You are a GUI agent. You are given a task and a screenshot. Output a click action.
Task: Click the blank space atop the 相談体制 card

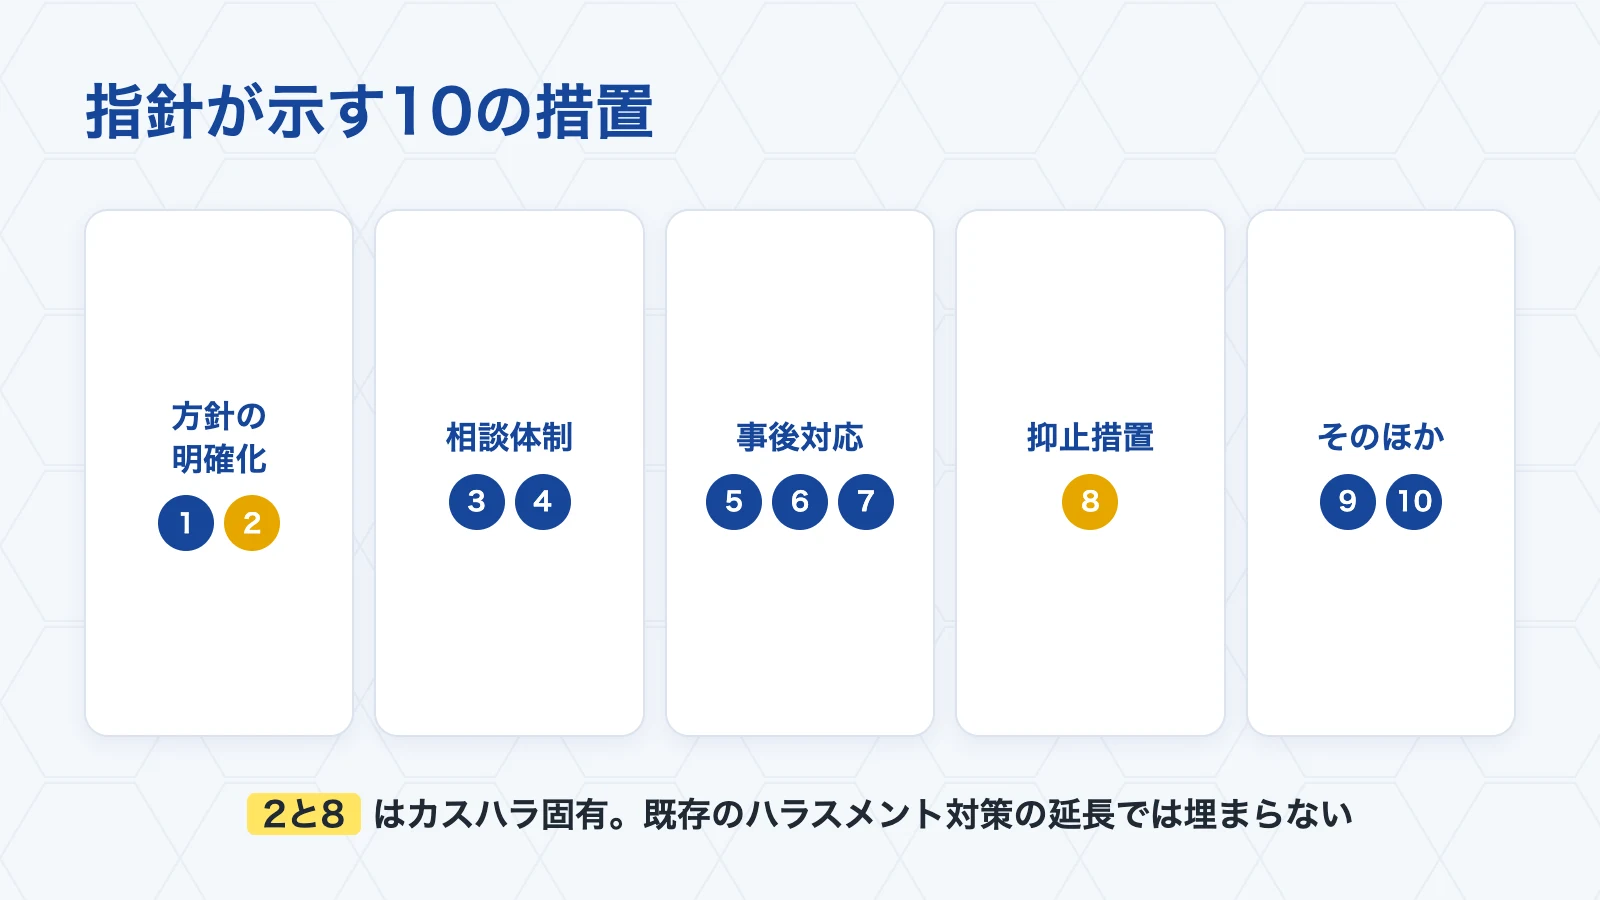click(509, 310)
